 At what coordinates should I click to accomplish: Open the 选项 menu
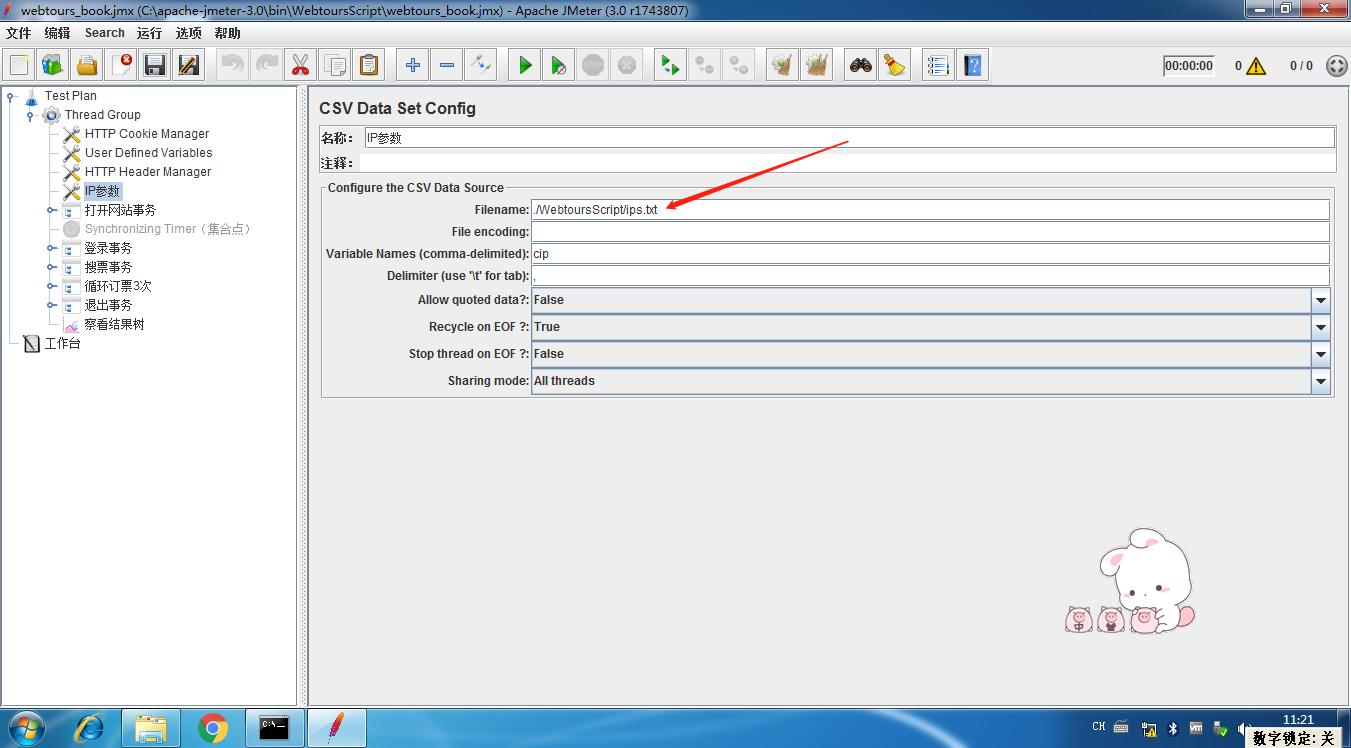click(188, 33)
